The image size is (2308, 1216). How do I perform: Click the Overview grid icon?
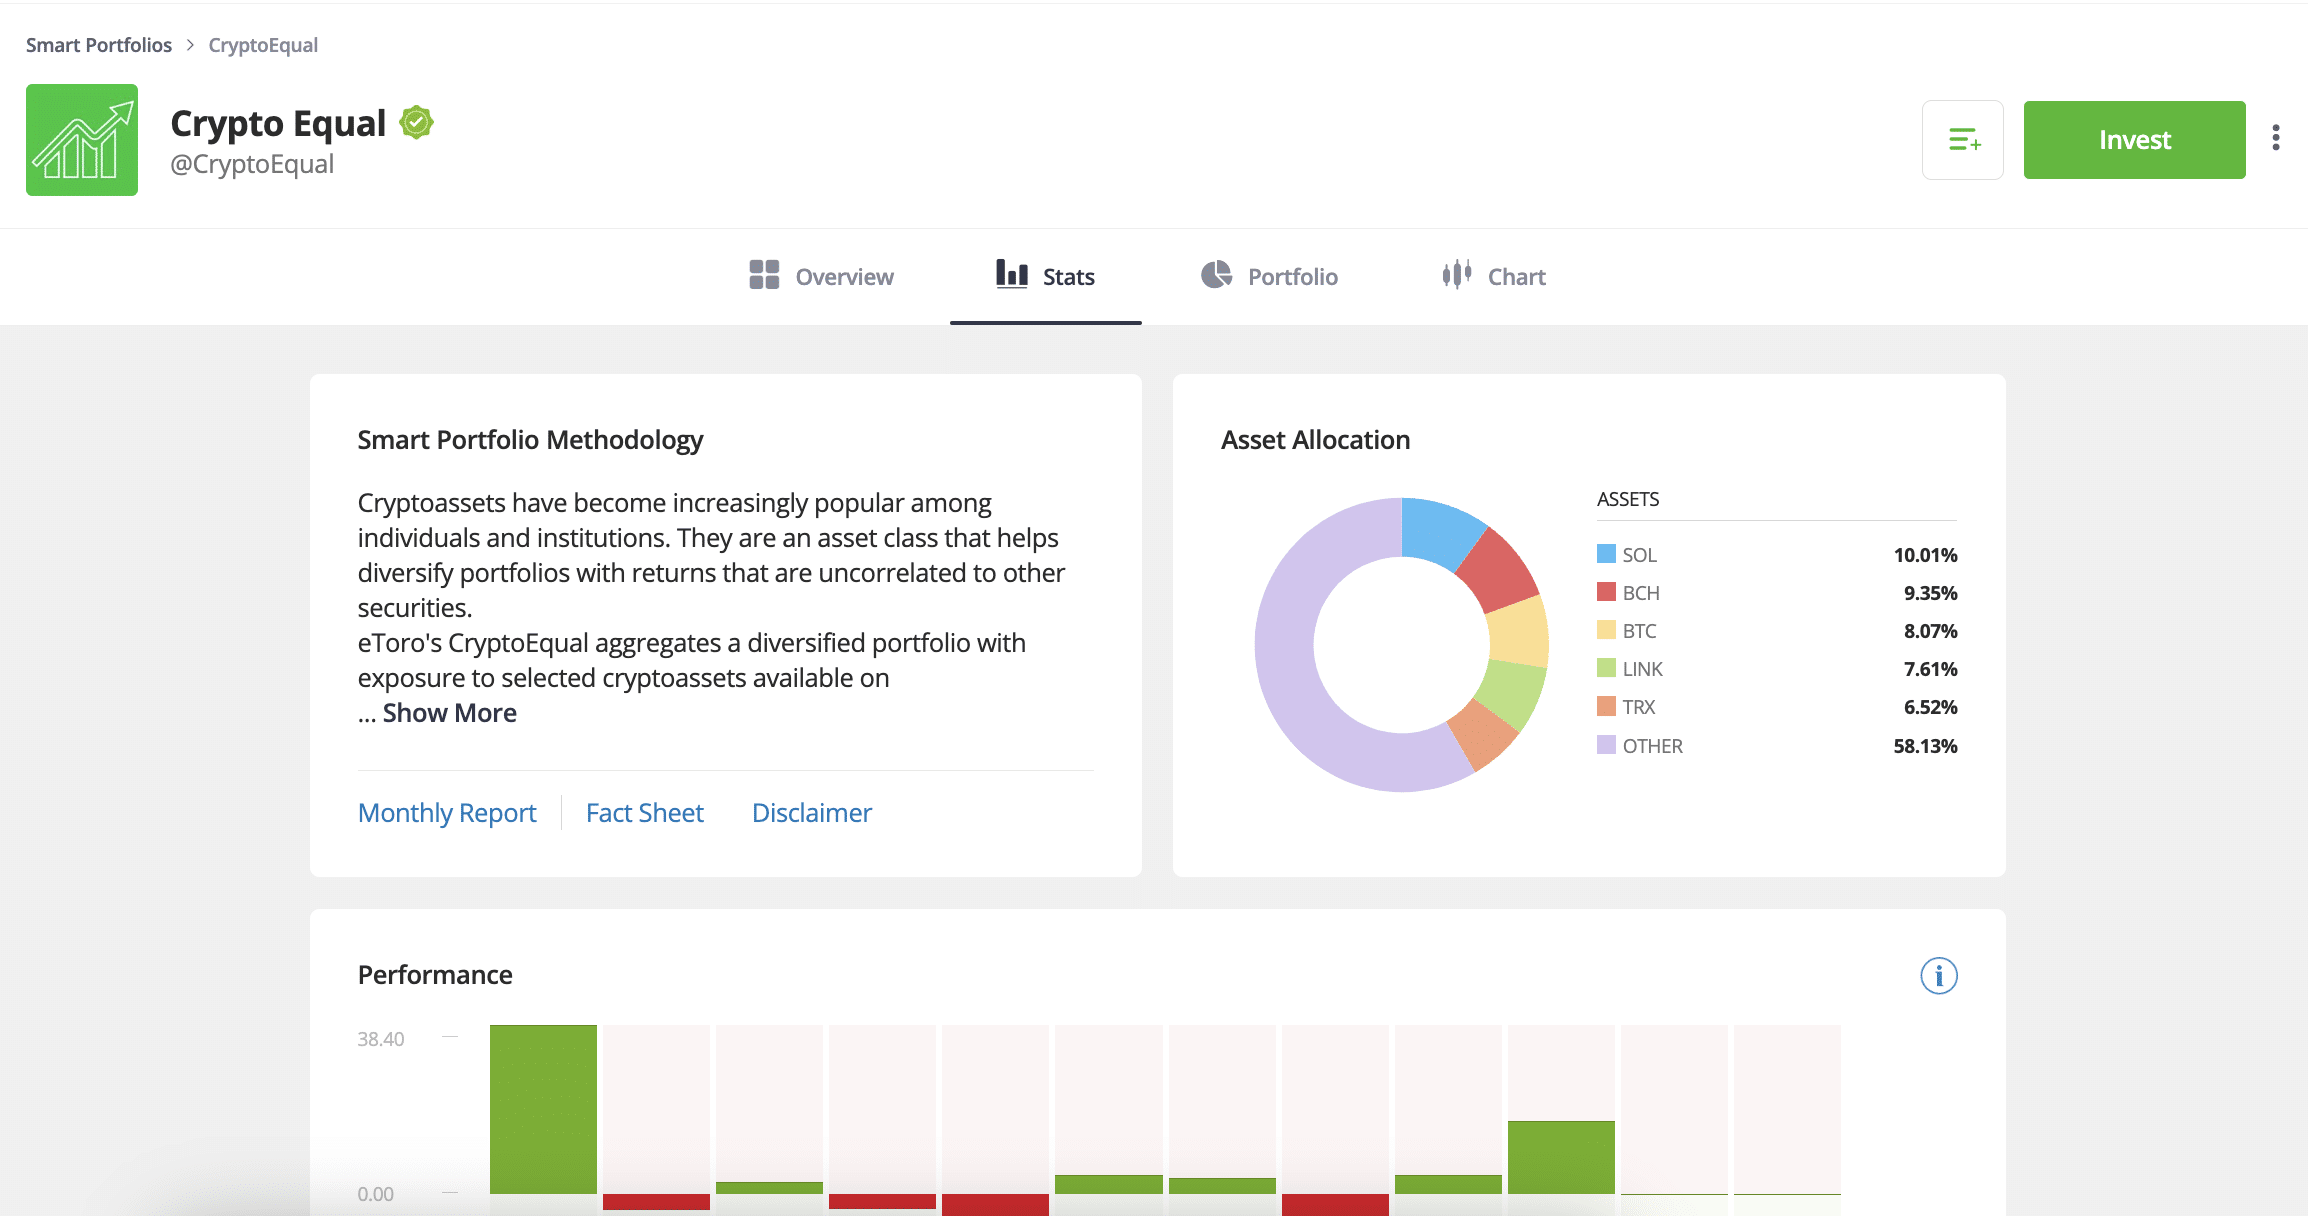764,275
